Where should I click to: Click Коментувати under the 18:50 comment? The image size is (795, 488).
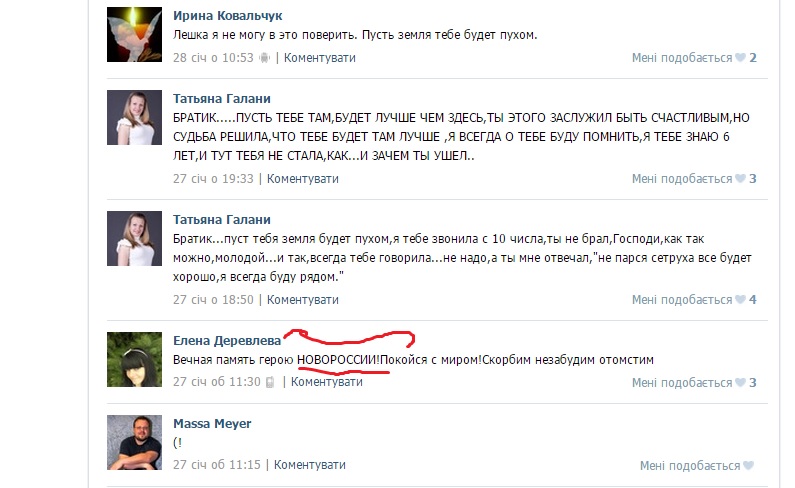click(303, 300)
